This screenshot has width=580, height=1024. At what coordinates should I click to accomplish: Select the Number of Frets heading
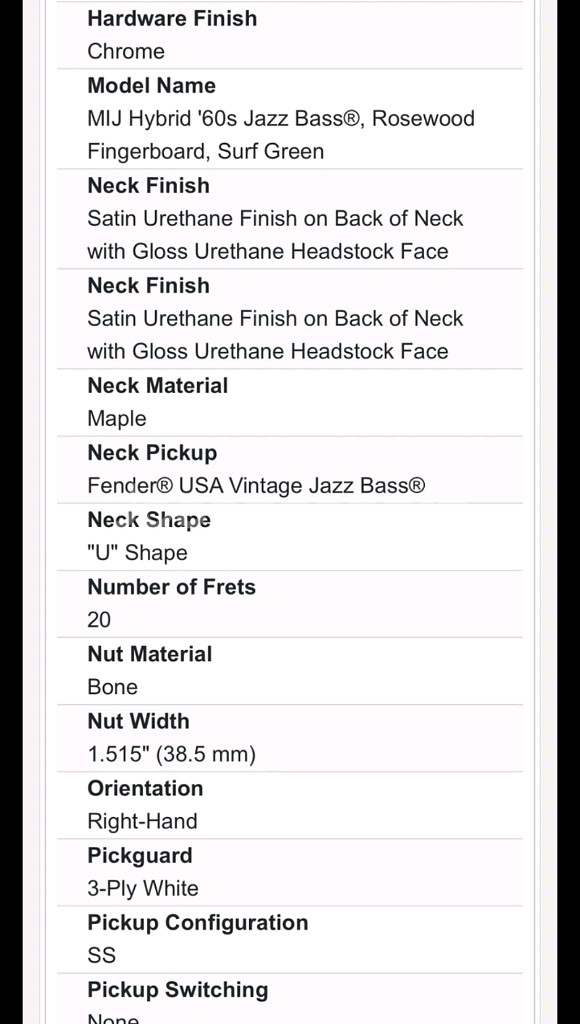[x=172, y=587]
